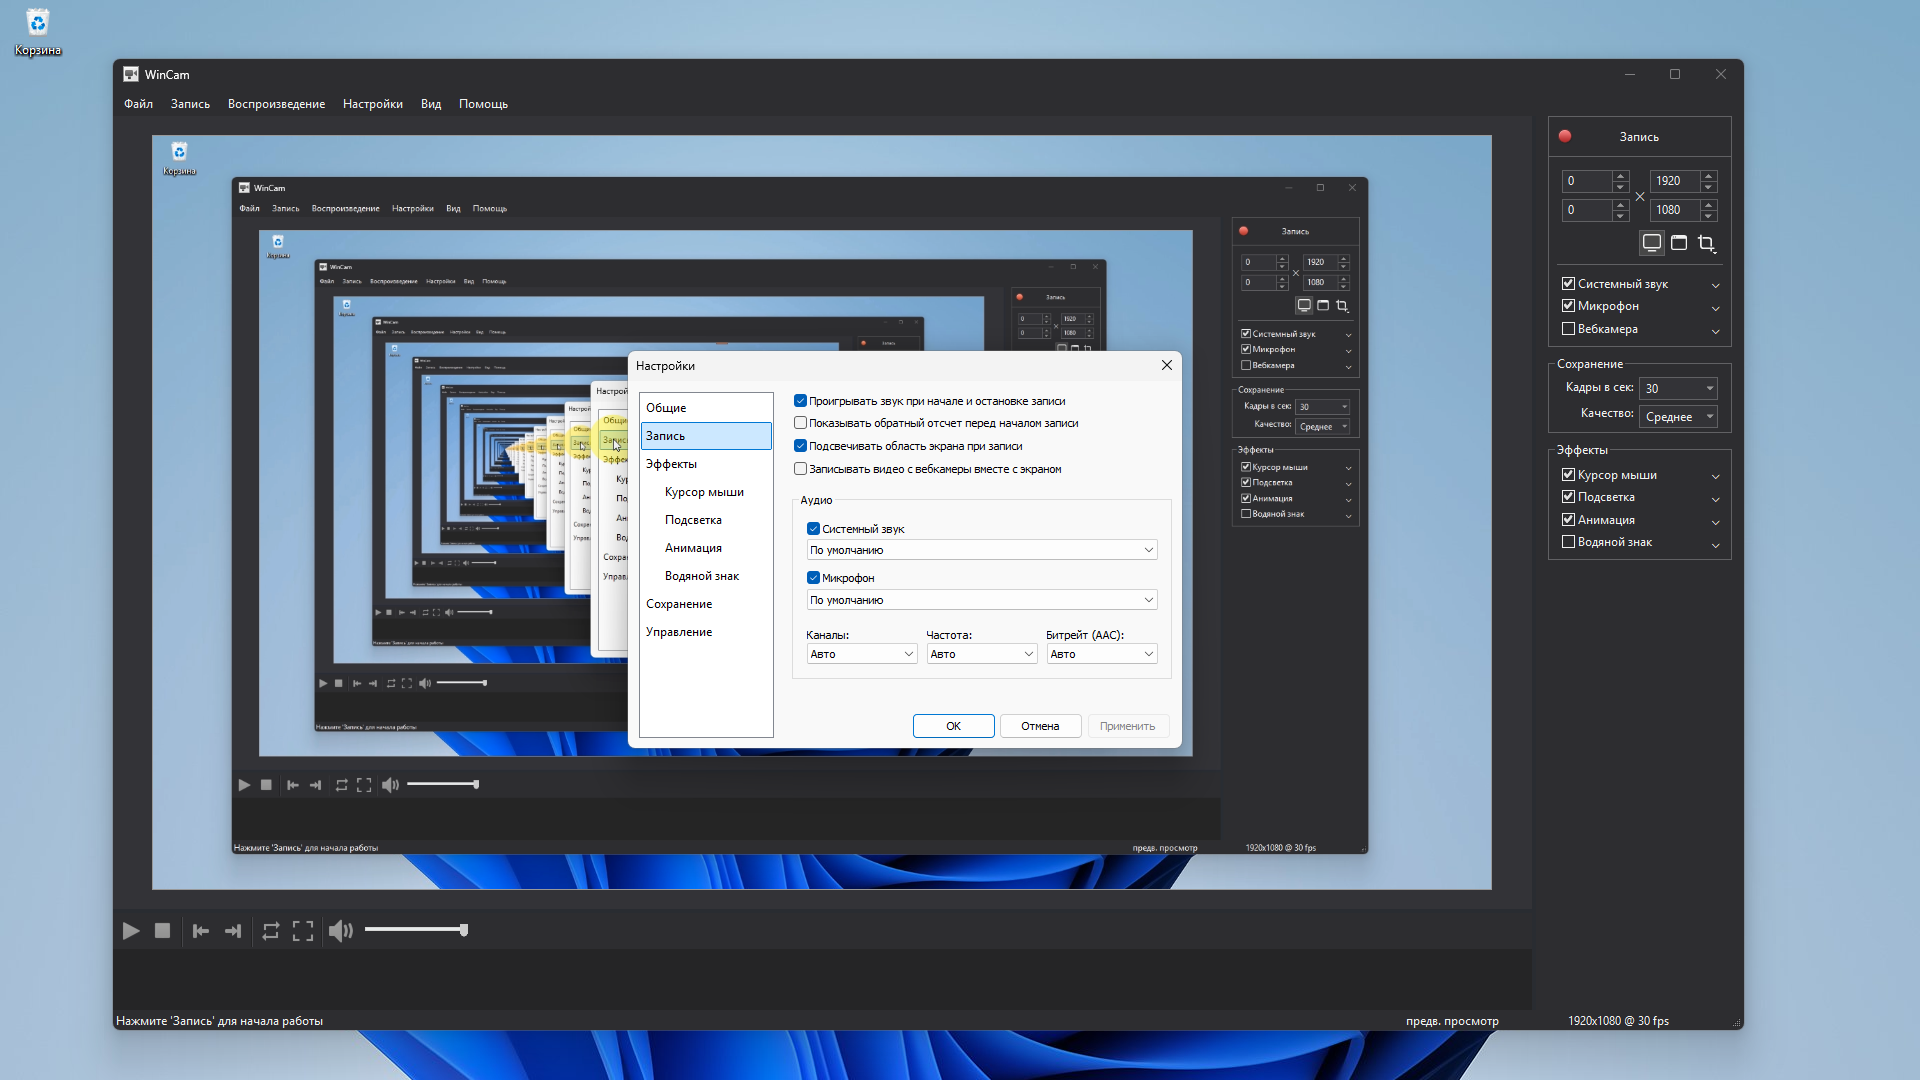
Task: Open the Качество dropdown
Action: click(1679, 417)
